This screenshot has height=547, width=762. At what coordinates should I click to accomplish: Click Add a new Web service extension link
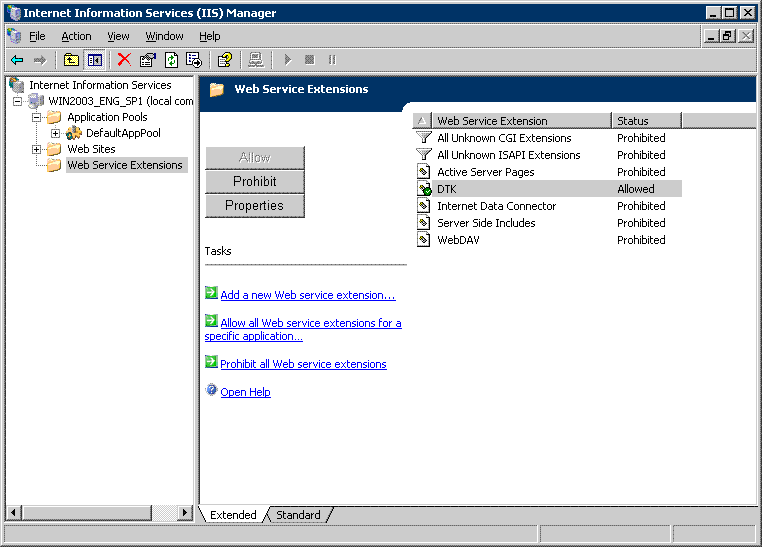pyautogui.click(x=307, y=295)
